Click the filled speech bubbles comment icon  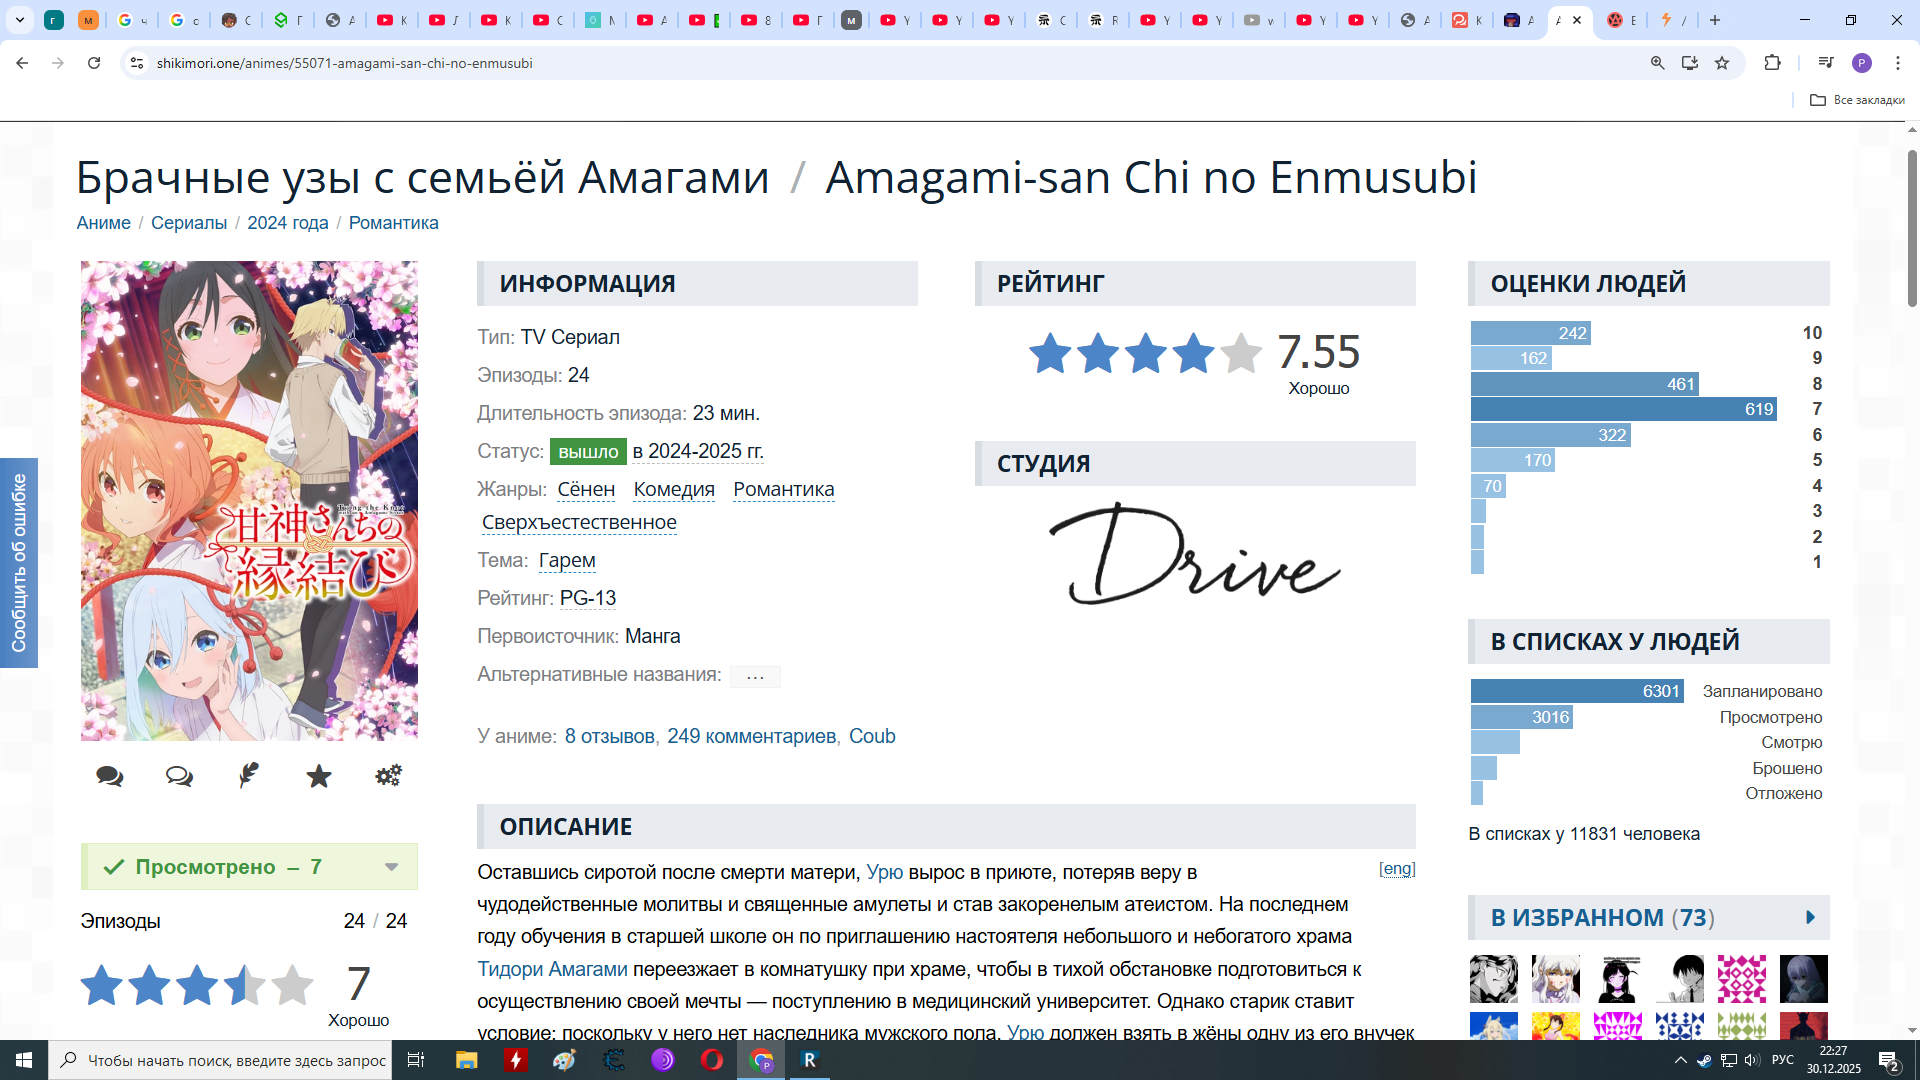point(109,776)
